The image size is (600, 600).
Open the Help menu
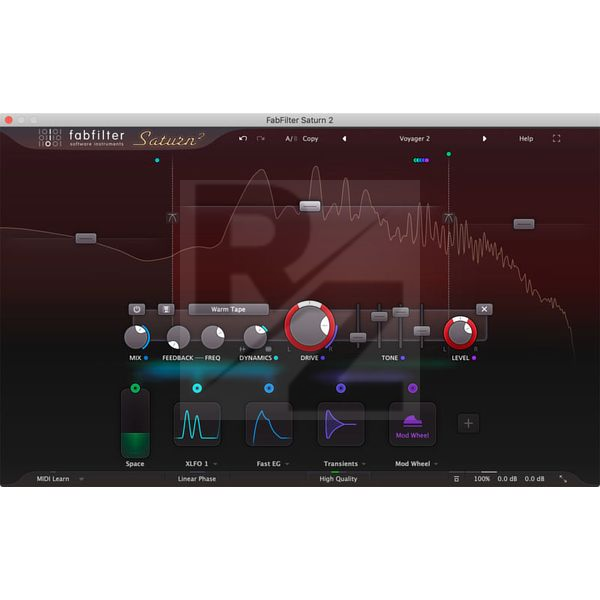pos(526,139)
